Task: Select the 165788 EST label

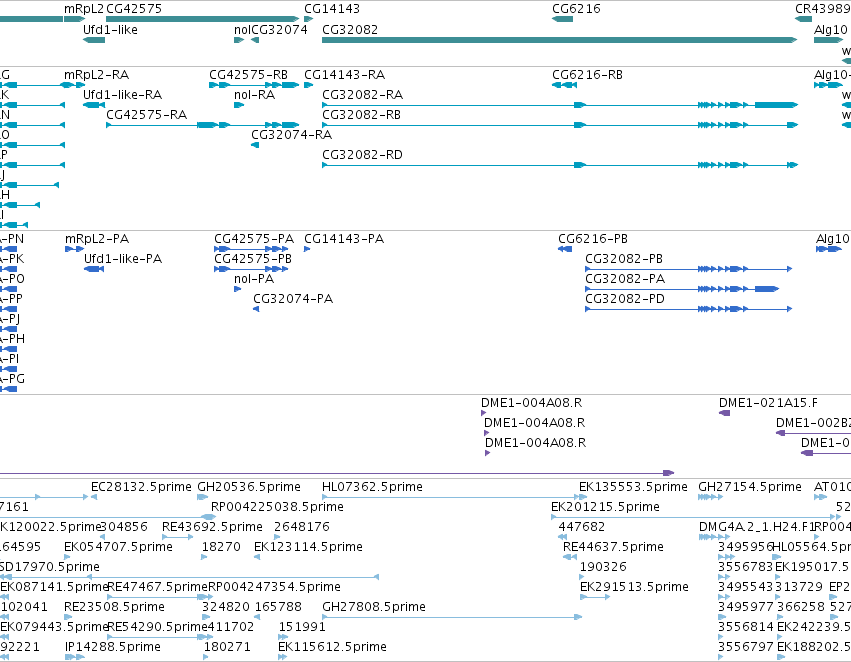Action: pos(278,607)
